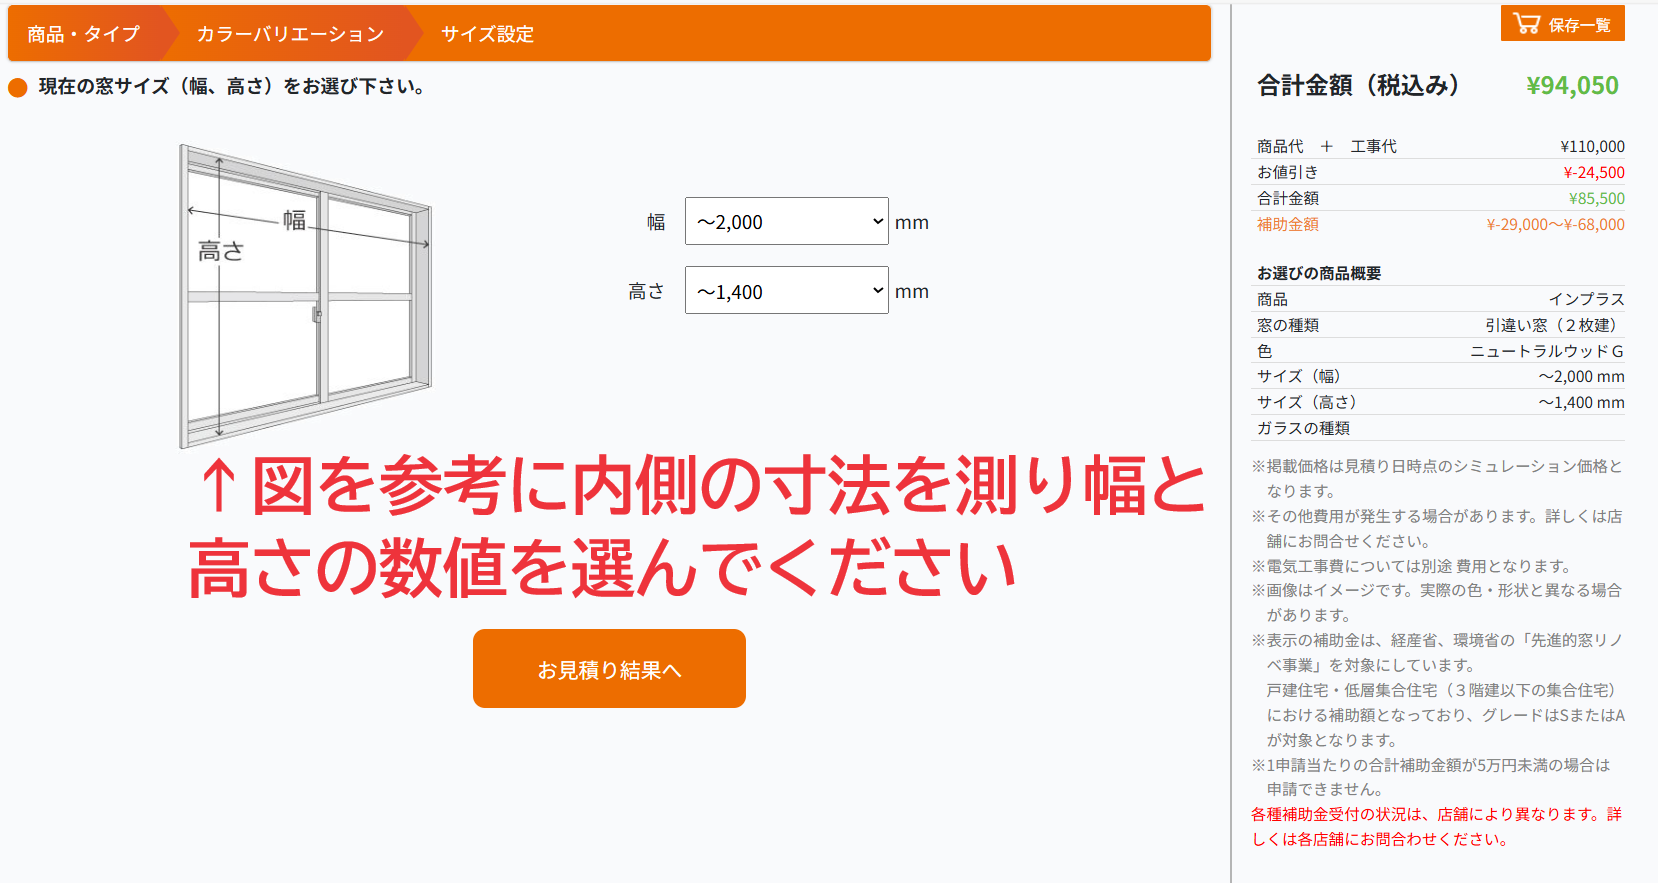Screen dimensions: 1658x883
Task: Open the 高さ height dropdown
Action: click(787, 290)
